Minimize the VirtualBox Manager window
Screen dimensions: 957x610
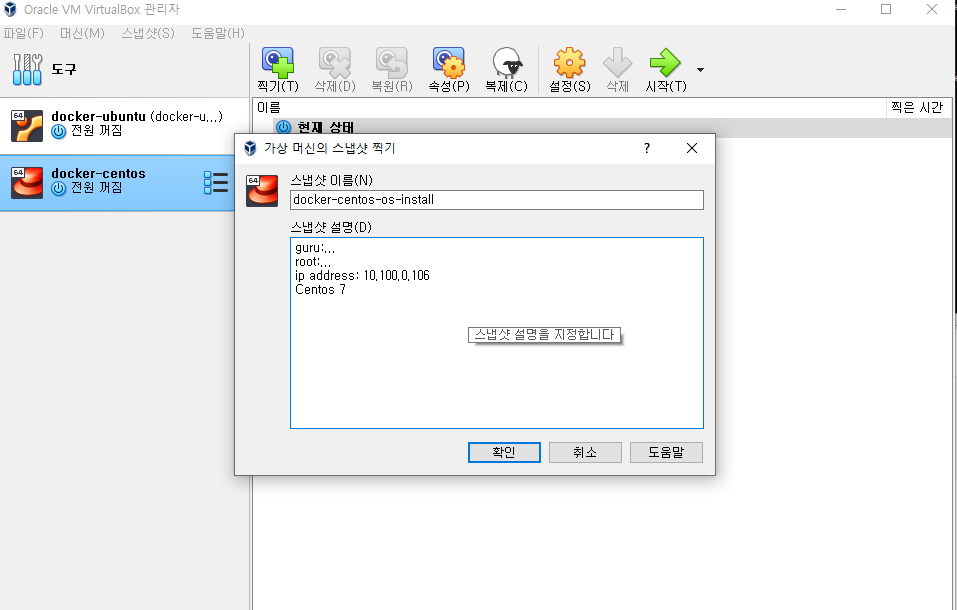pyautogui.click(x=841, y=9)
